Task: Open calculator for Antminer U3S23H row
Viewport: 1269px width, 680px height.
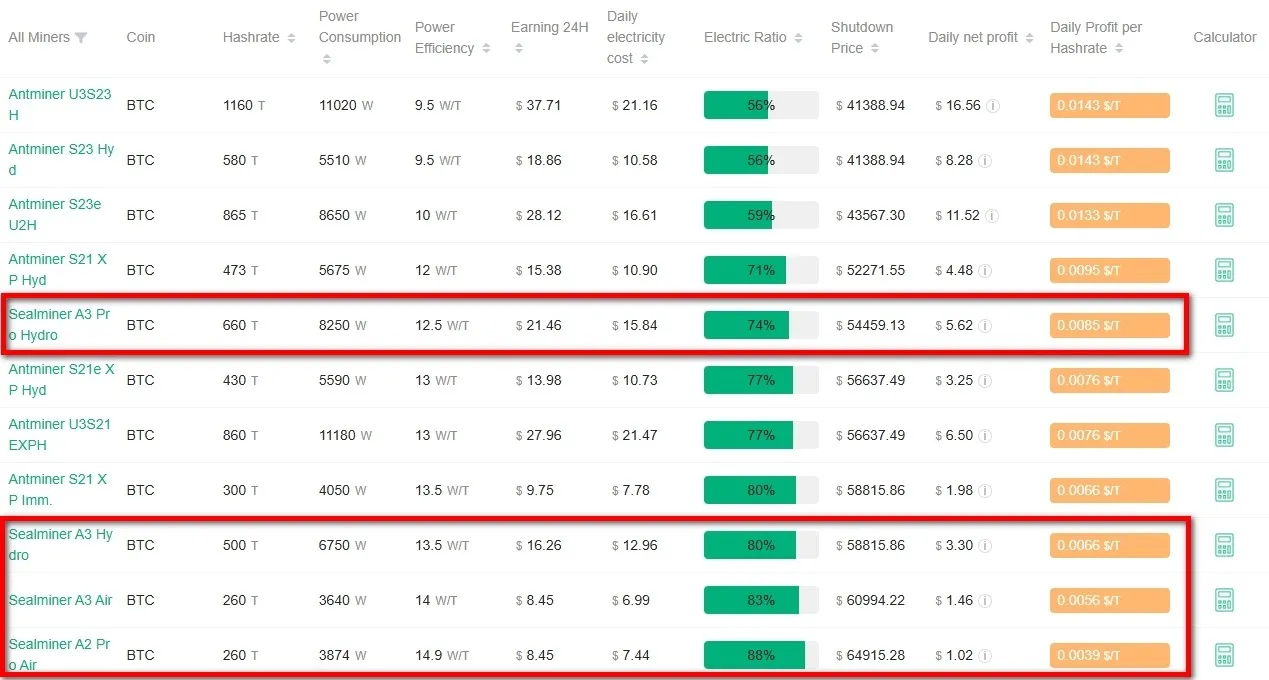Action: (x=1223, y=105)
